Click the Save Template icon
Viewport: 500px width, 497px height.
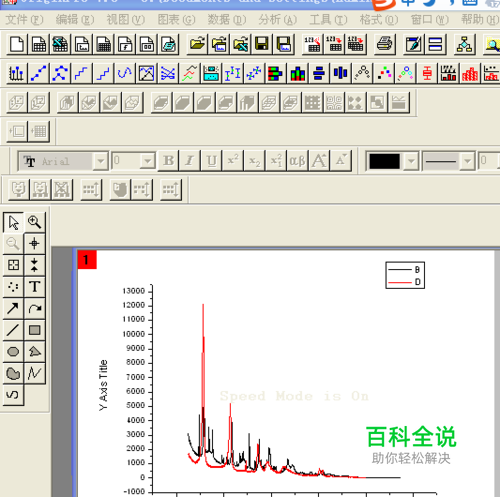pos(284,44)
